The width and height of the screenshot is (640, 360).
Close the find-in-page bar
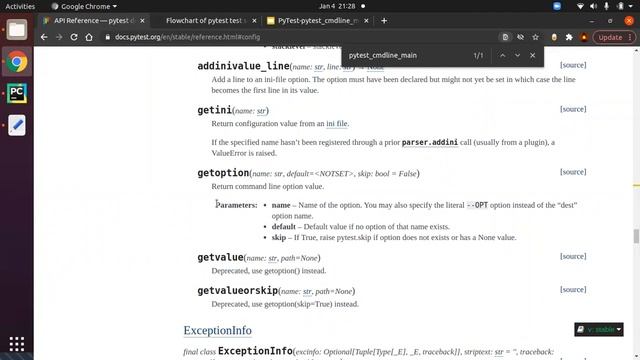532,56
